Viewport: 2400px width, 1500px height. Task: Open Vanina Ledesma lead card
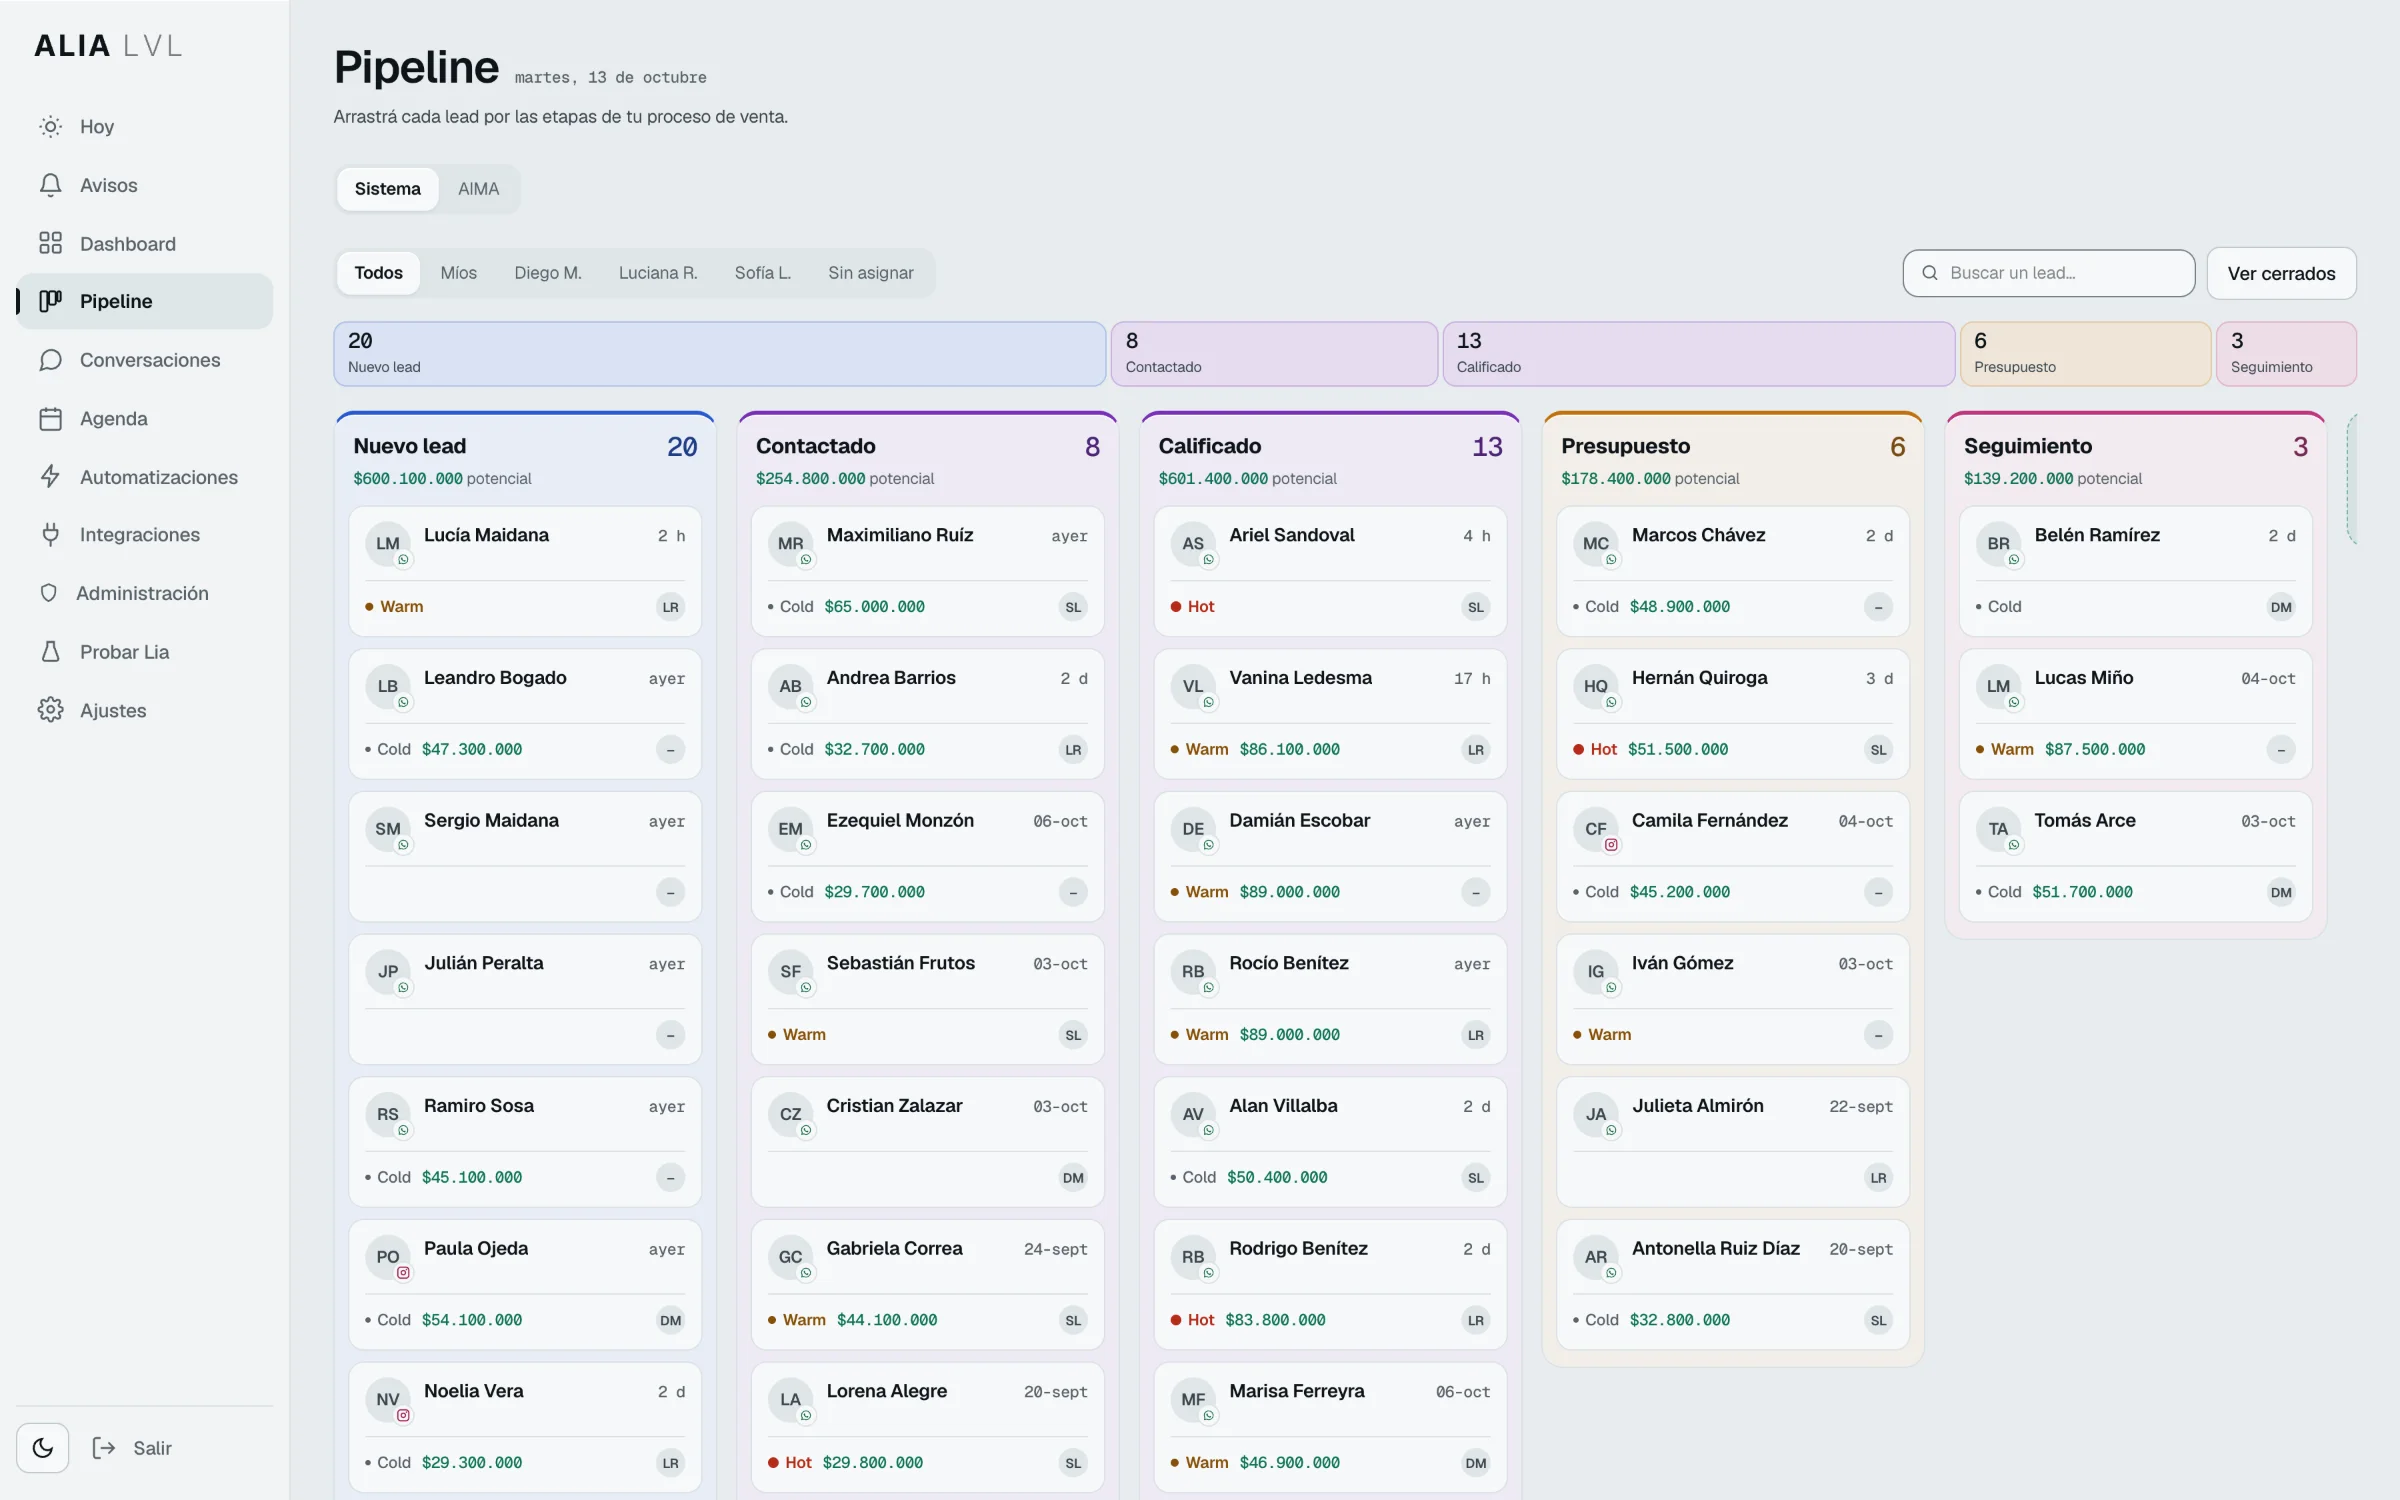point(1330,714)
